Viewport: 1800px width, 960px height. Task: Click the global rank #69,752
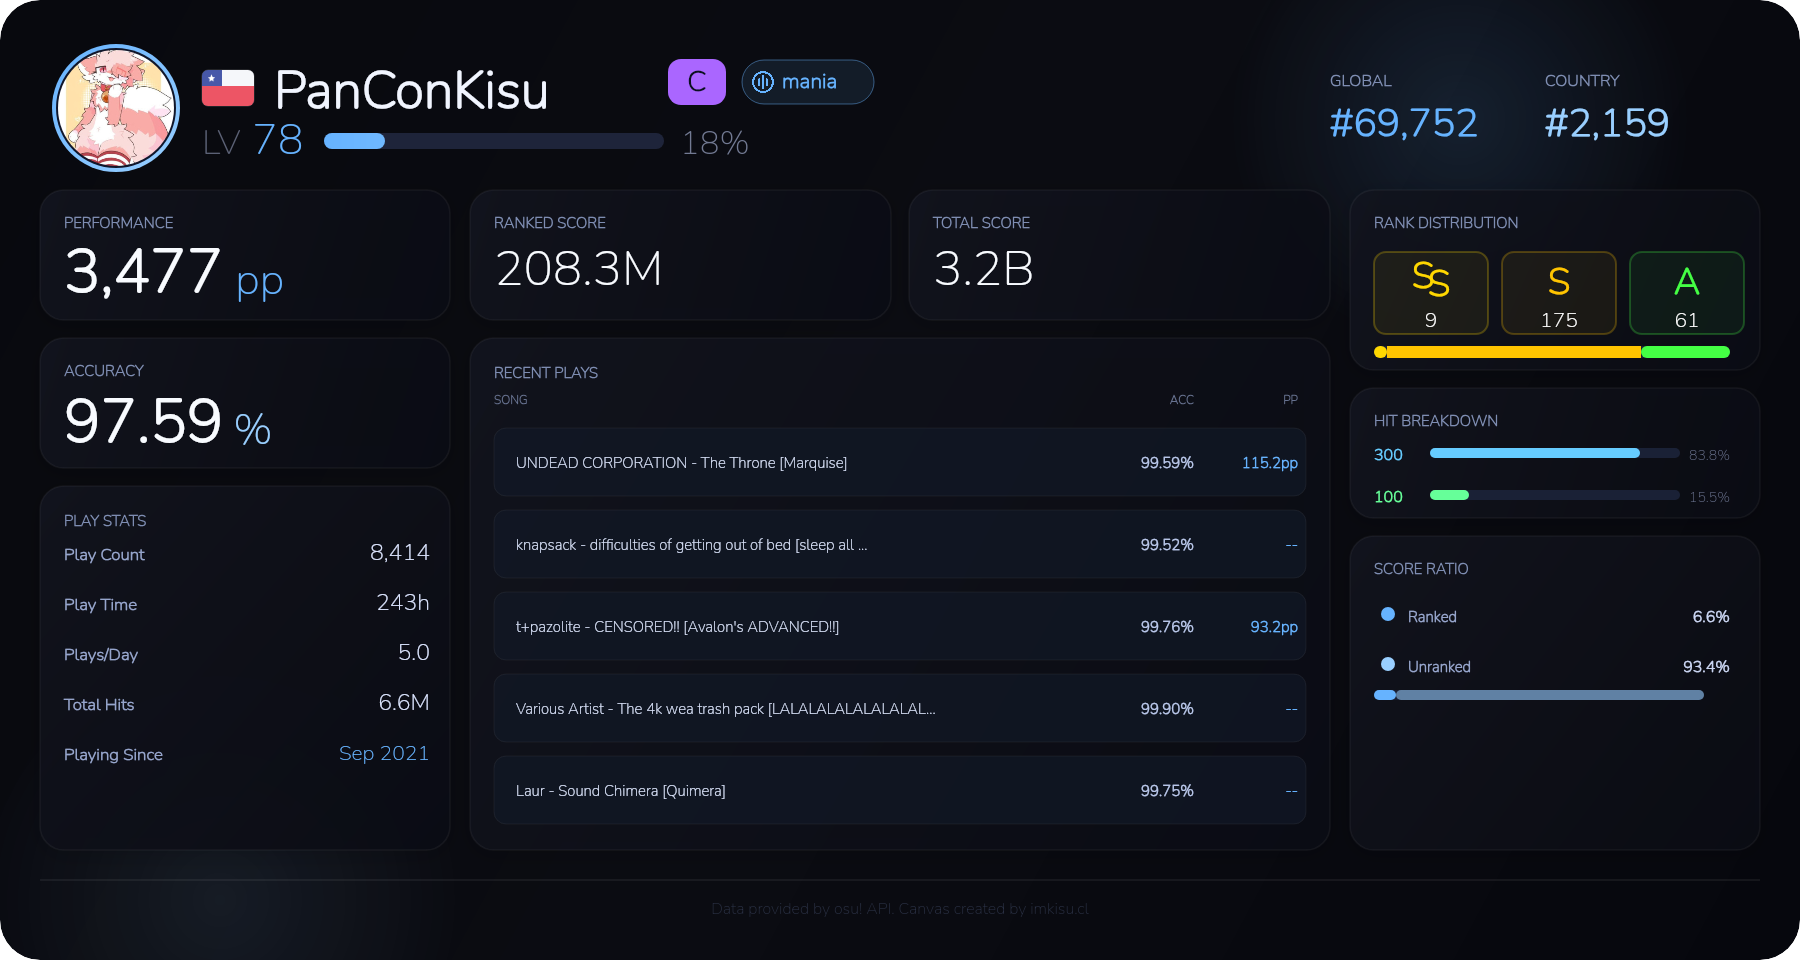1404,122
